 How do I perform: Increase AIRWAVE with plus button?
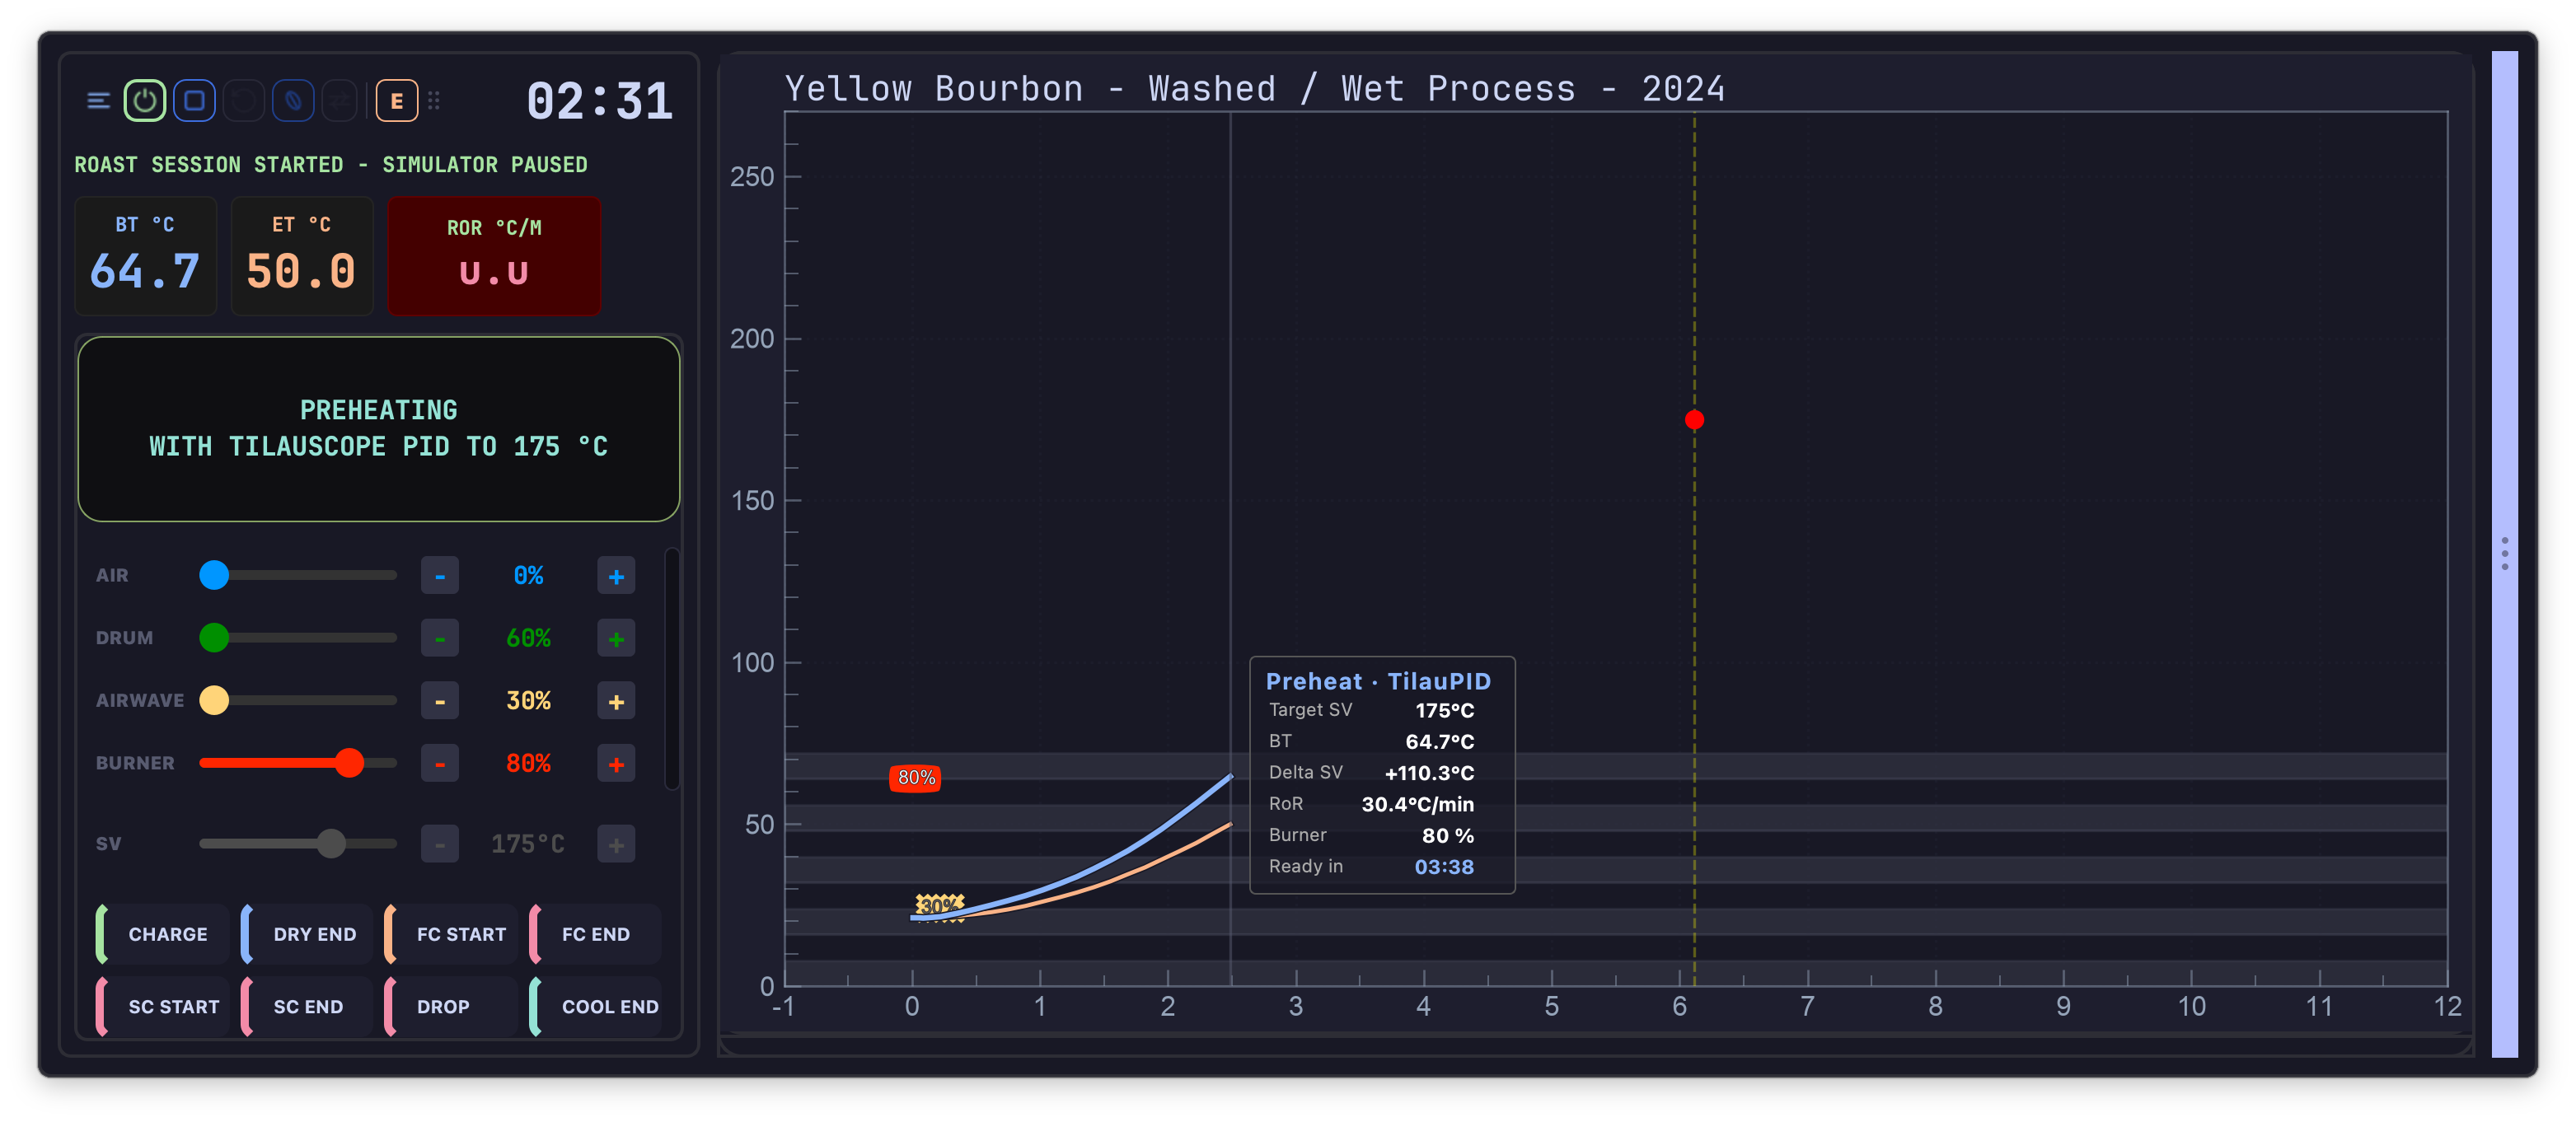616,701
